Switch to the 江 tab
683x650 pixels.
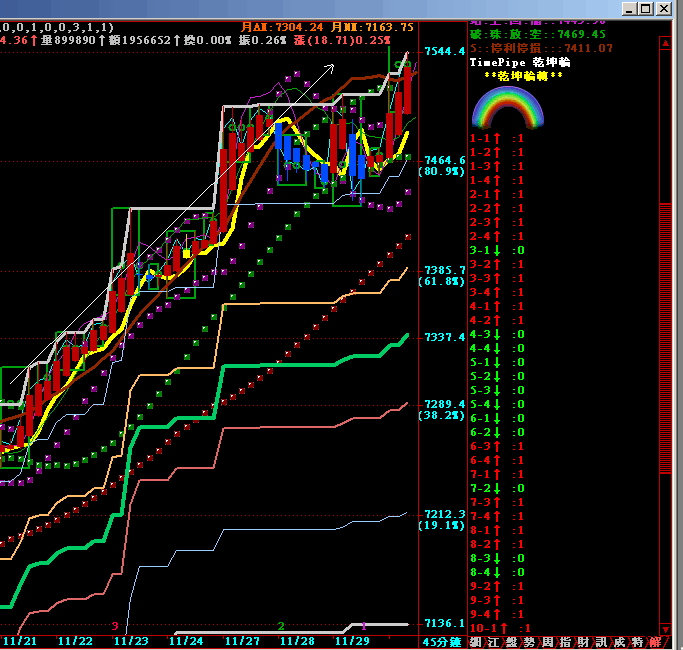(x=494, y=641)
